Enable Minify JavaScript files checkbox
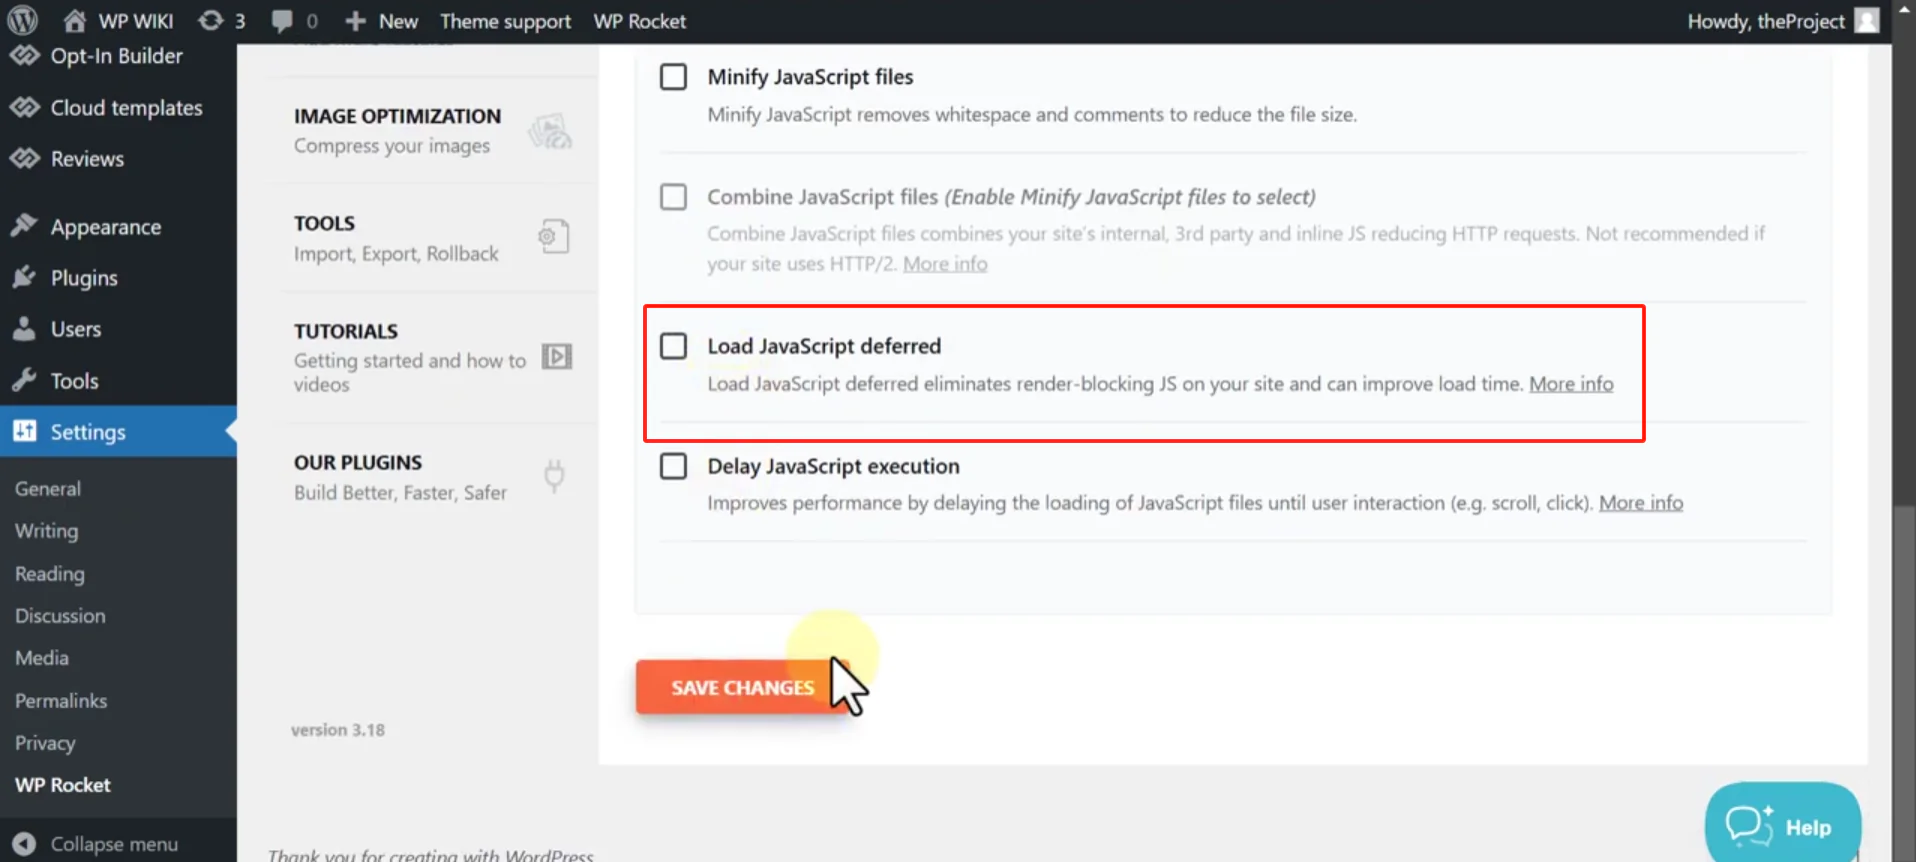Image resolution: width=1916 pixels, height=862 pixels. 673,77
